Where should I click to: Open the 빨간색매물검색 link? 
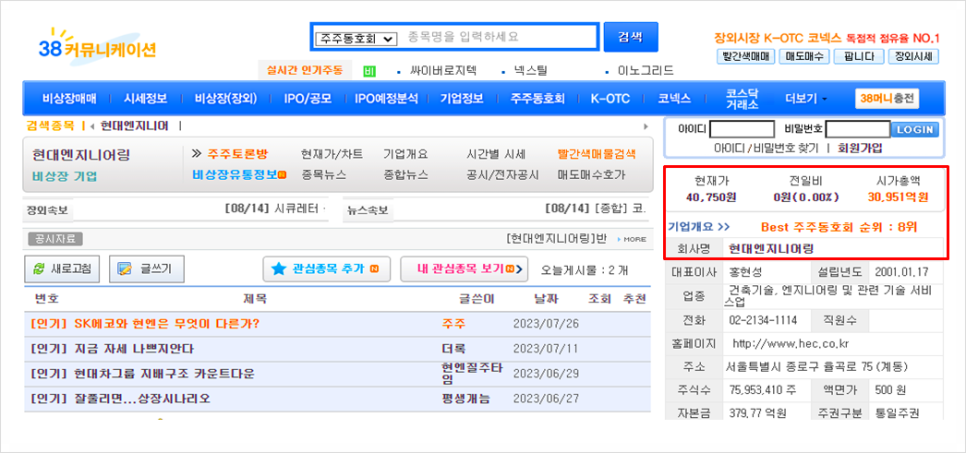pyautogui.click(x=596, y=154)
